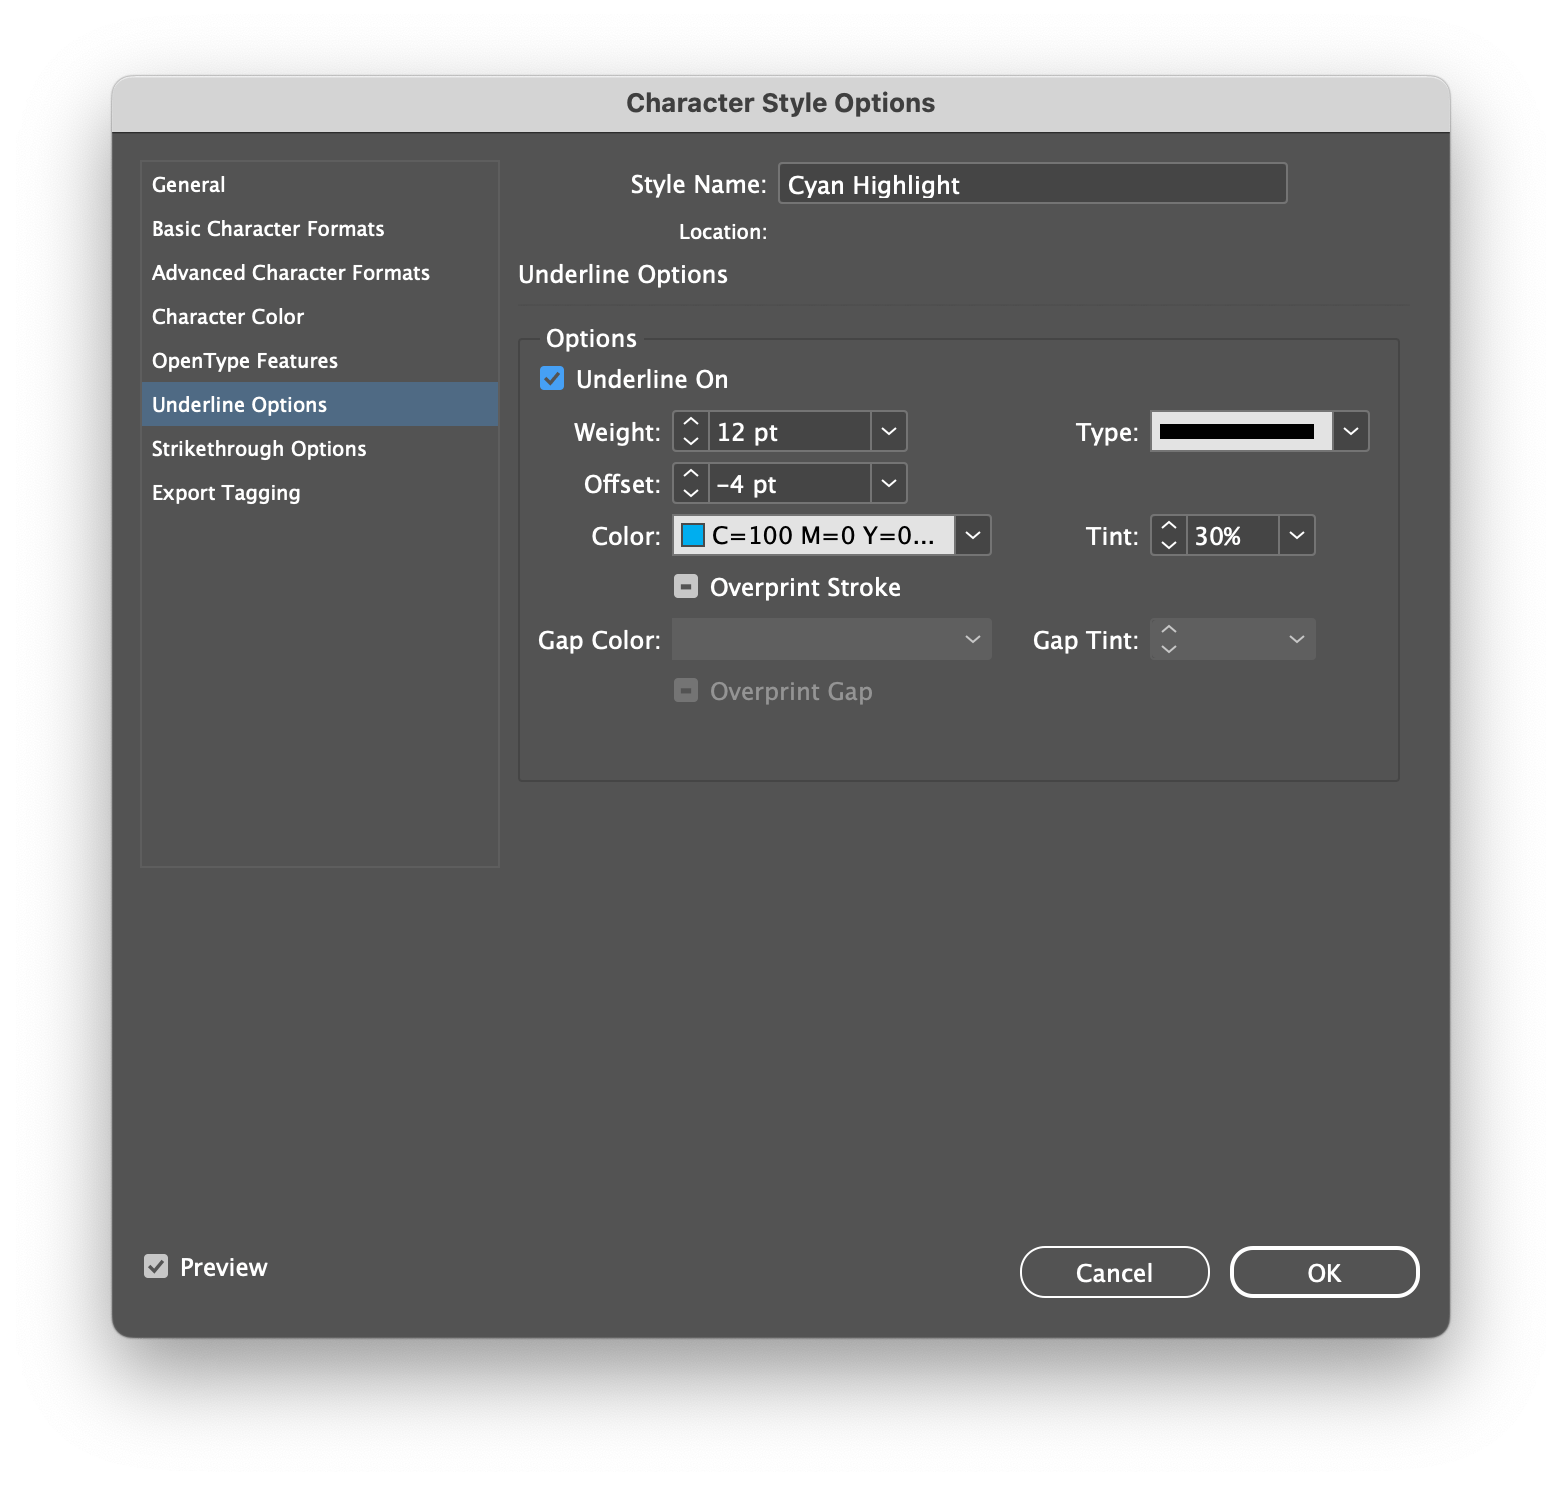Switch to Strikethrough Options
1562x1486 pixels.
click(x=259, y=448)
